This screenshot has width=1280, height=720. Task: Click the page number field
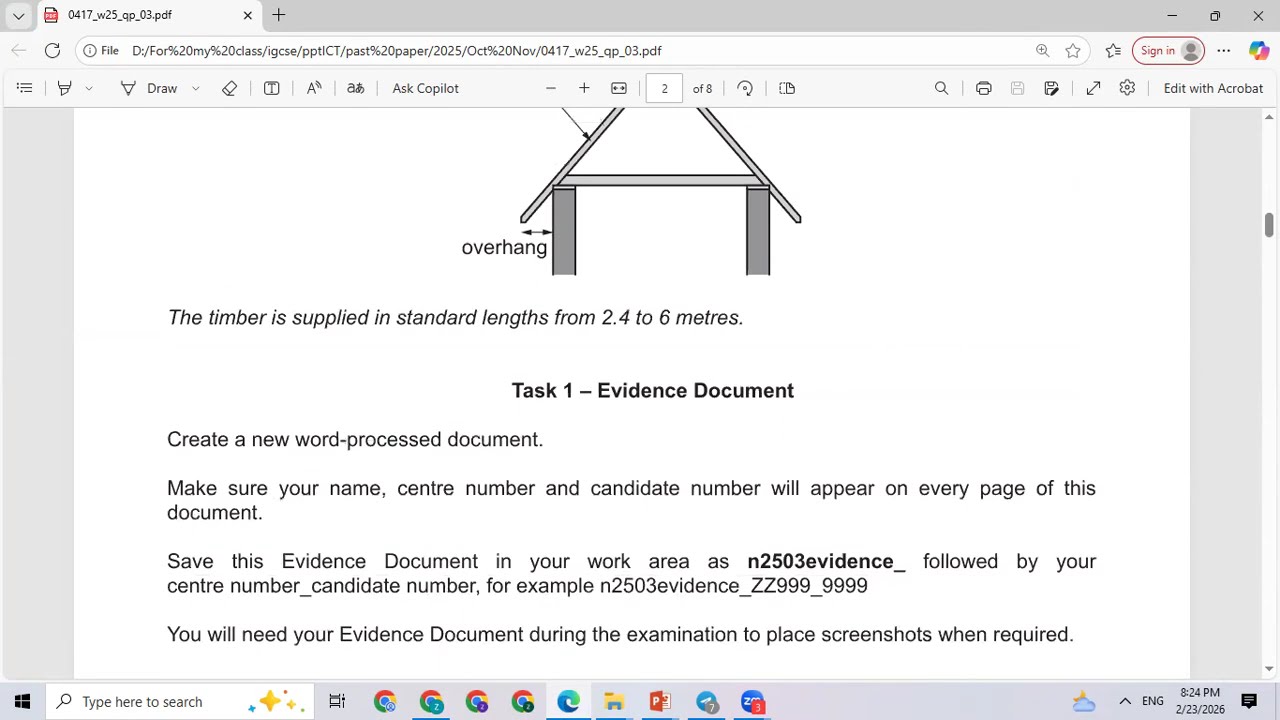pyautogui.click(x=664, y=88)
